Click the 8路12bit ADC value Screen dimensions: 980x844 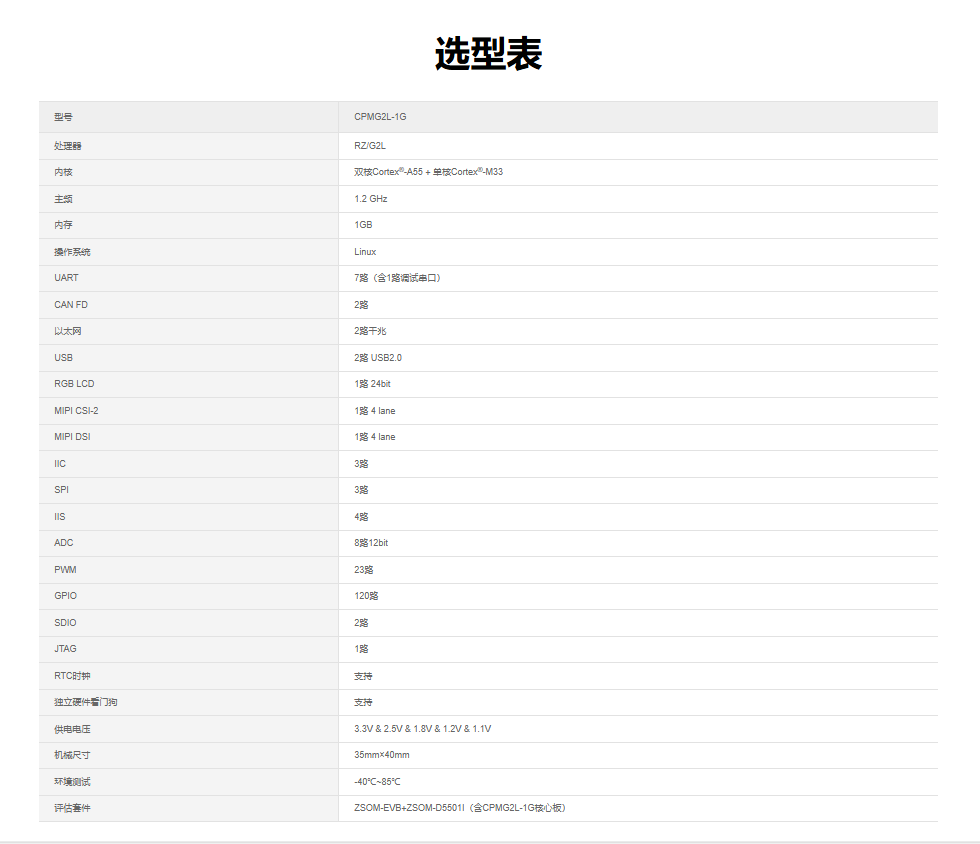pos(371,543)
